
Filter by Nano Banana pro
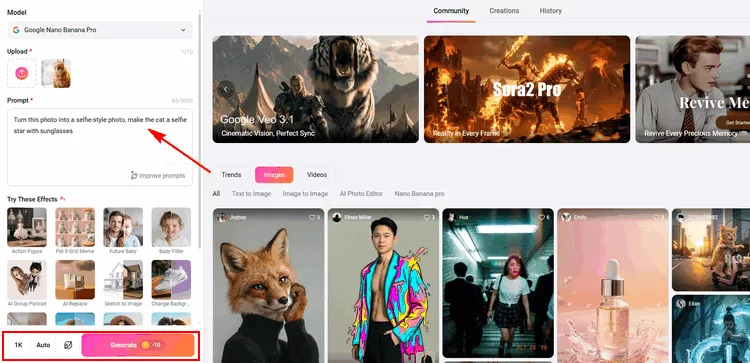click(x=419, y=194)
